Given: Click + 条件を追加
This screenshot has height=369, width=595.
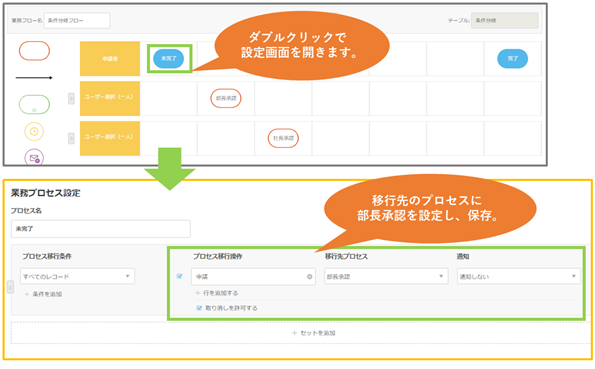Looking at the screenshot, I should [x=43, y=294].
